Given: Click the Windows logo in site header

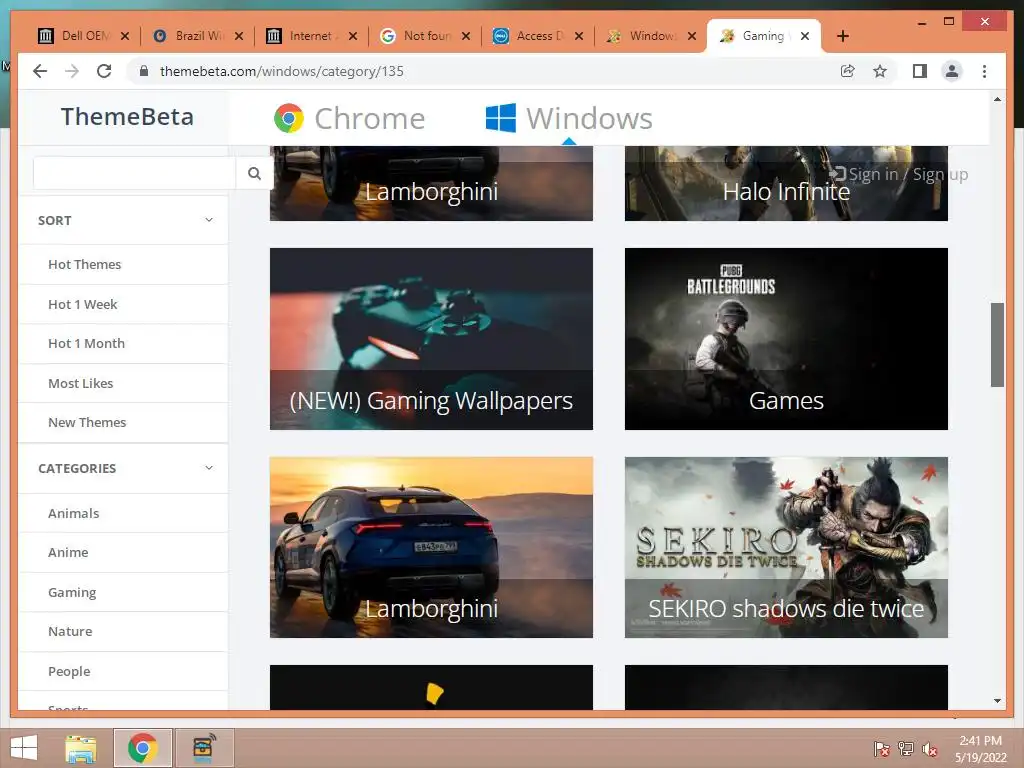Looking at the screenshot, I should [x=501, y=118].
